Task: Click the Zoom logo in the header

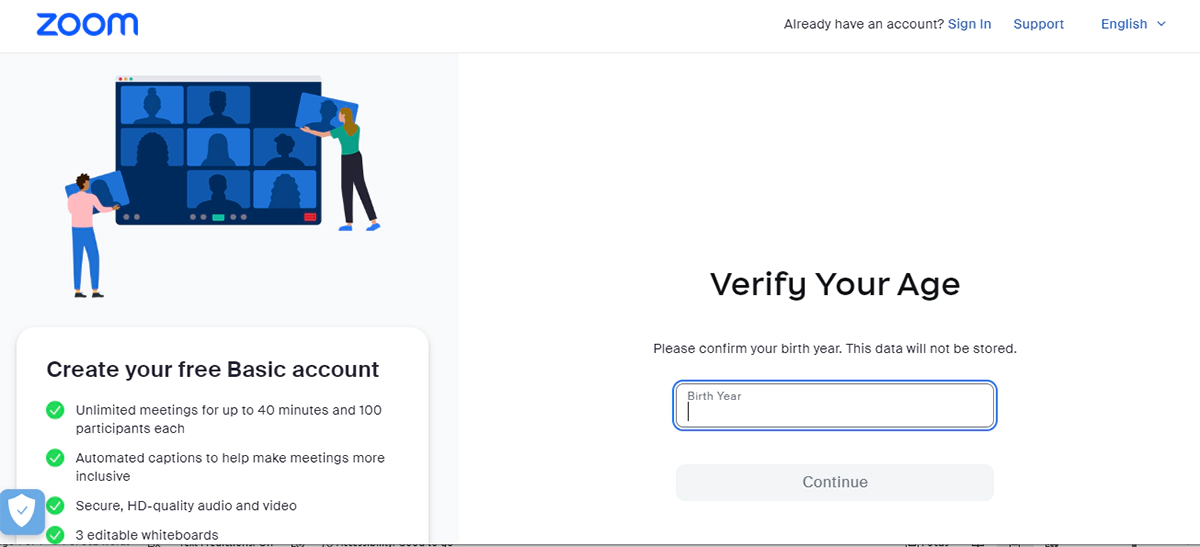Action: tap(87, 24)
